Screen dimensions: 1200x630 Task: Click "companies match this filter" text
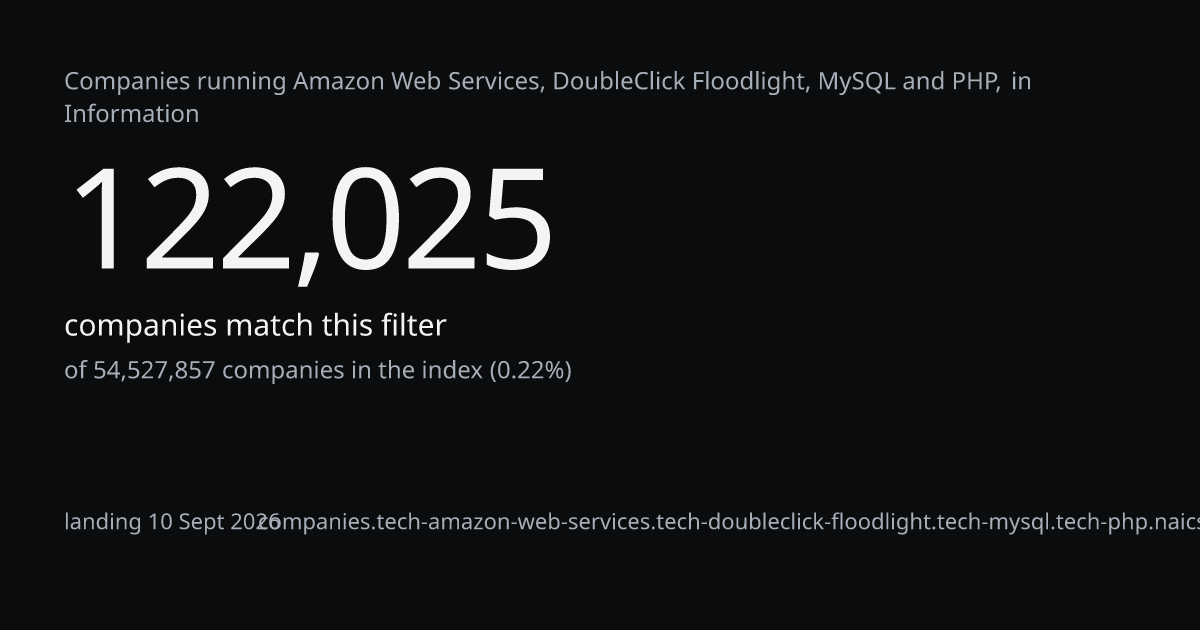[255, 326]
